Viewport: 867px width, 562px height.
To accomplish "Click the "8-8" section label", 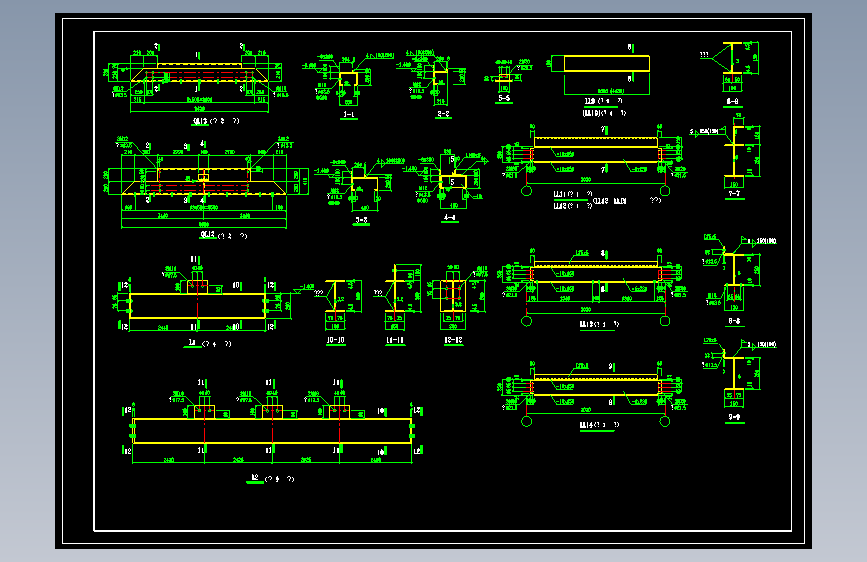I will [734, 321].
